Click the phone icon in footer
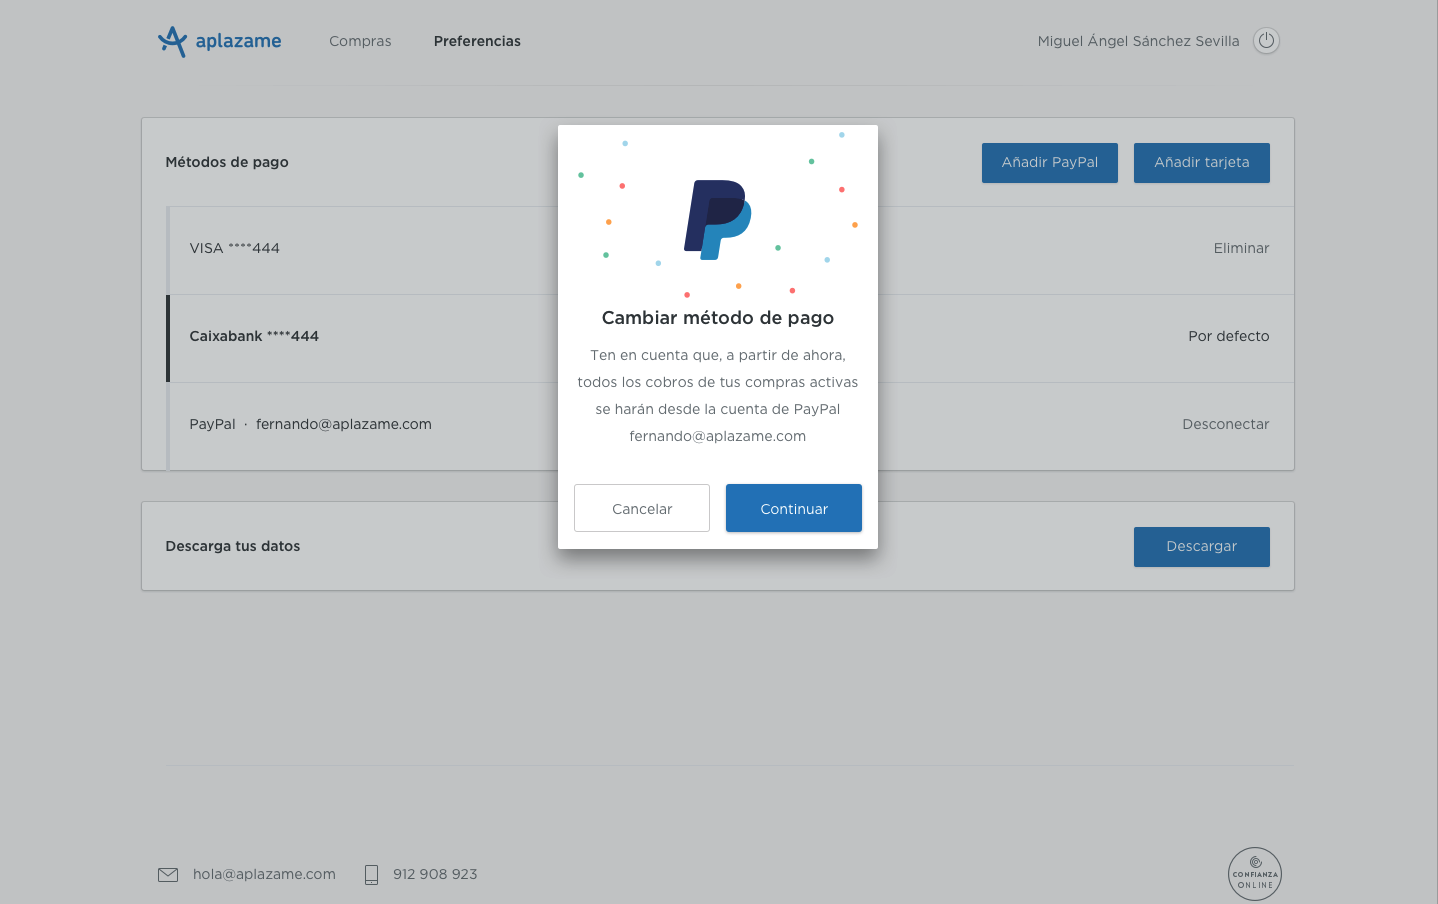1438x904 pixels. [x=371, y=875]
